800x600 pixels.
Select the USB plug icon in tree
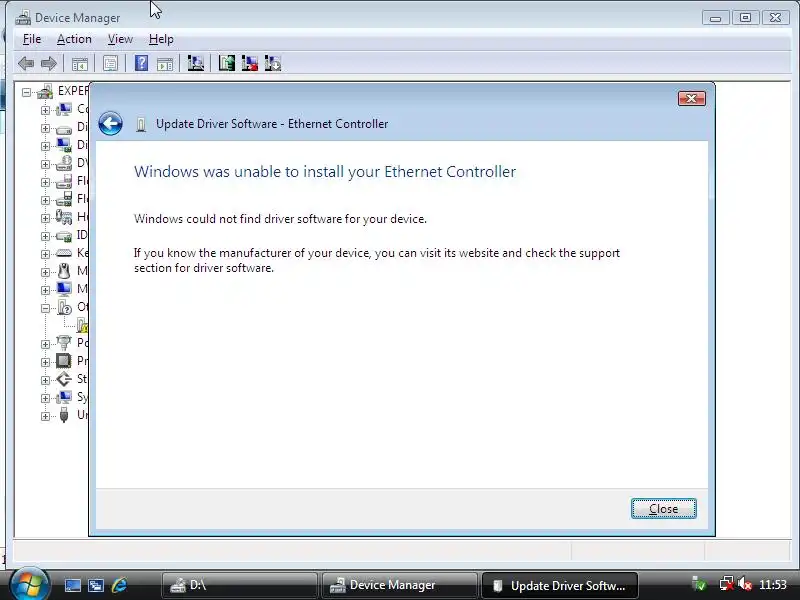pos(64,415)
